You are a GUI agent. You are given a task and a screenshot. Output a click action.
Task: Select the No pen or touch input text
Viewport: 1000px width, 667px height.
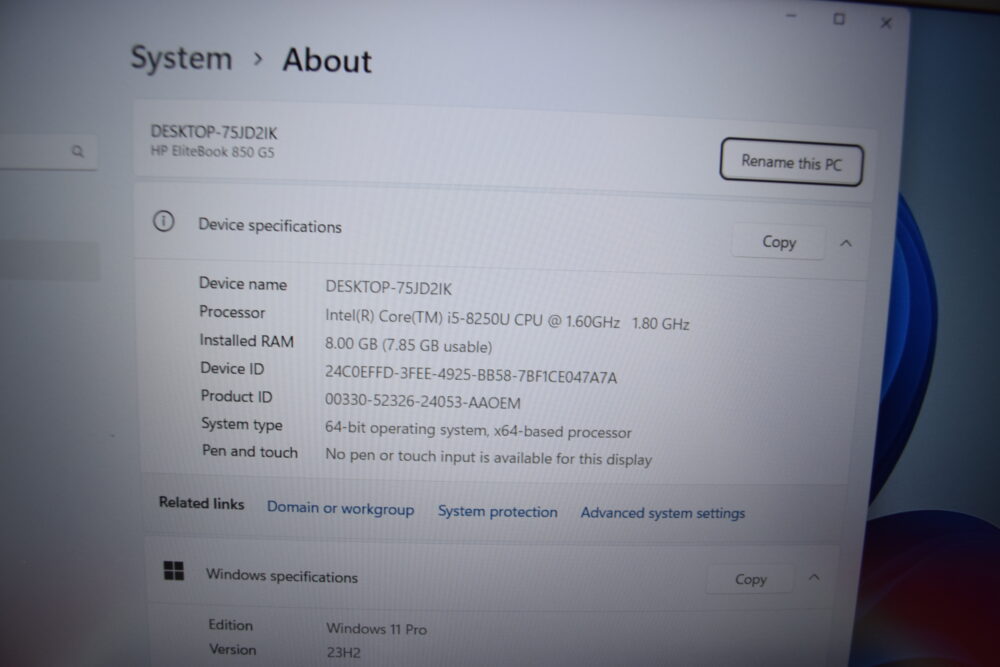[x=489, y=457]
